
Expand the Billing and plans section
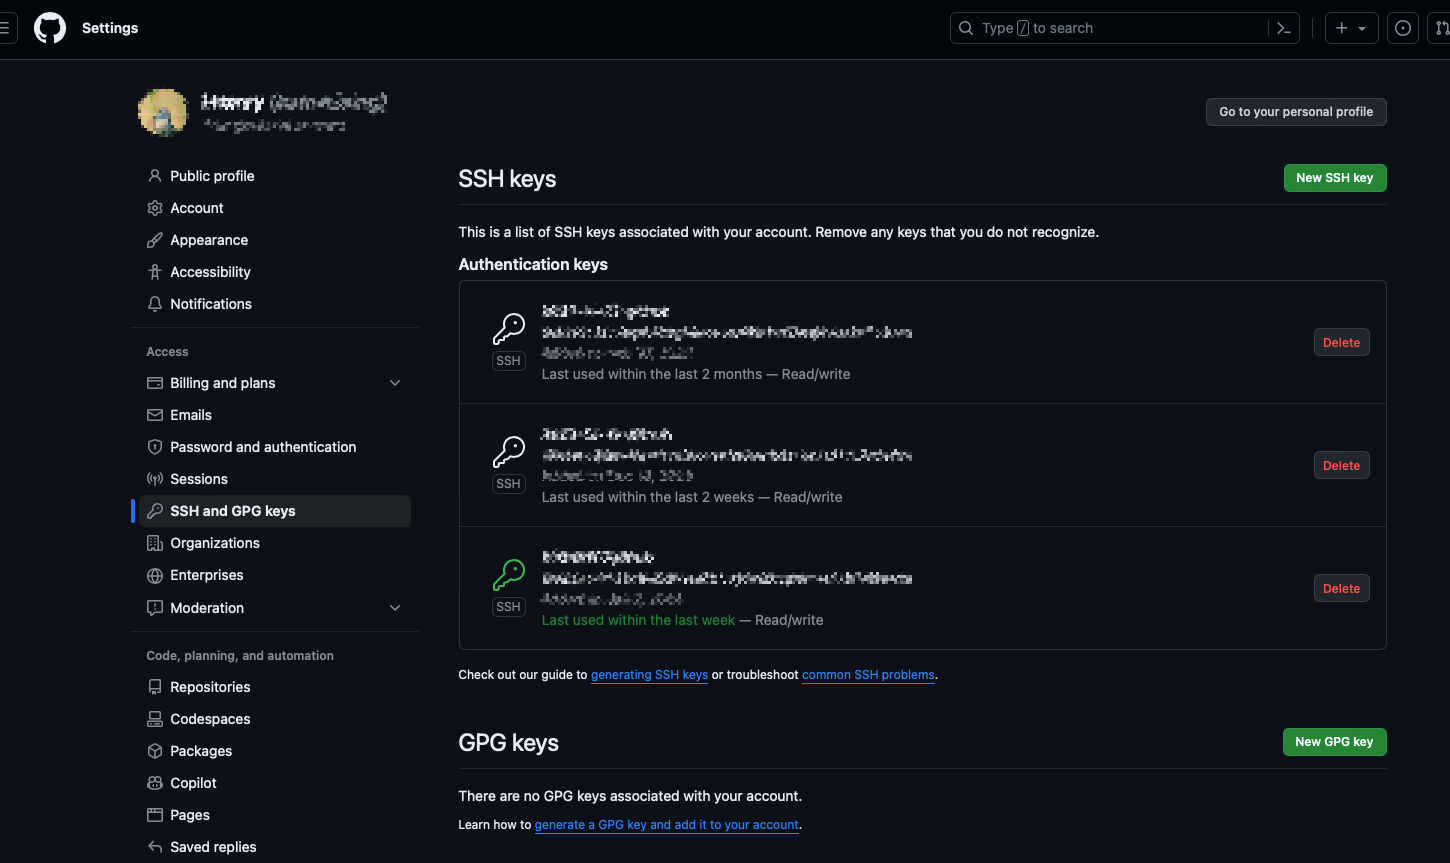395,383
